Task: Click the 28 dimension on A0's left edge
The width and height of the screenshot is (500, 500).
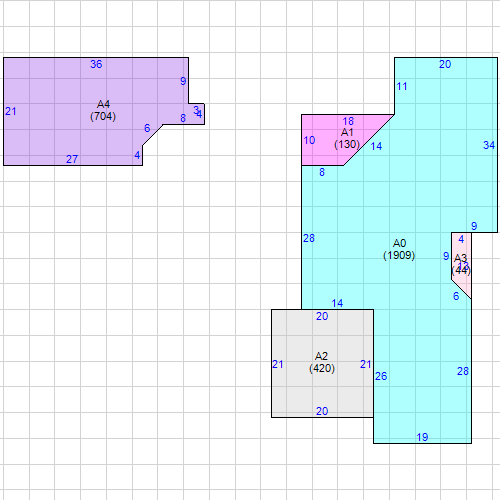Action: tap(309, 238)
